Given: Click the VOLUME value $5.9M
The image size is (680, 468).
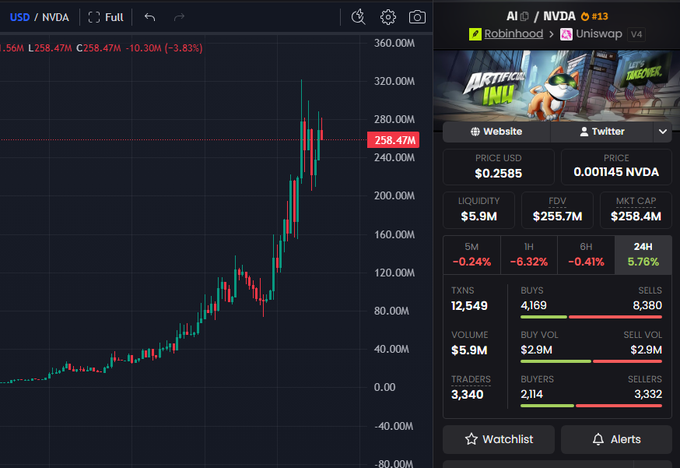Looking at the screenshot, I should pyautogui.click(x=469, y=350).
